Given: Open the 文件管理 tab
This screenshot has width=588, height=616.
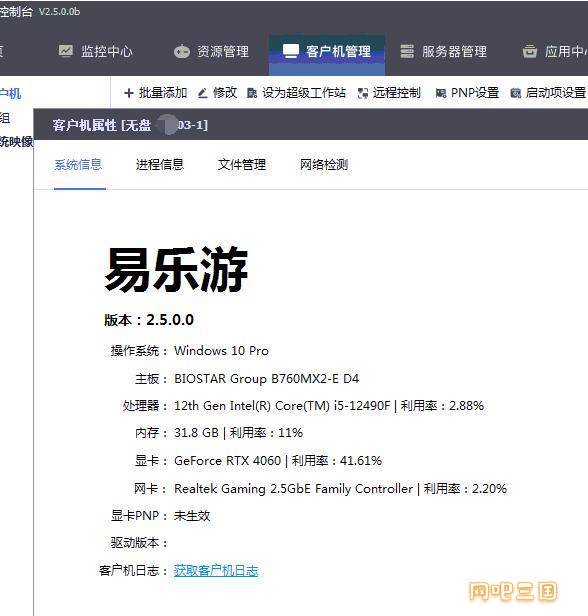Looking at the screenshot, I should (242, 164).
